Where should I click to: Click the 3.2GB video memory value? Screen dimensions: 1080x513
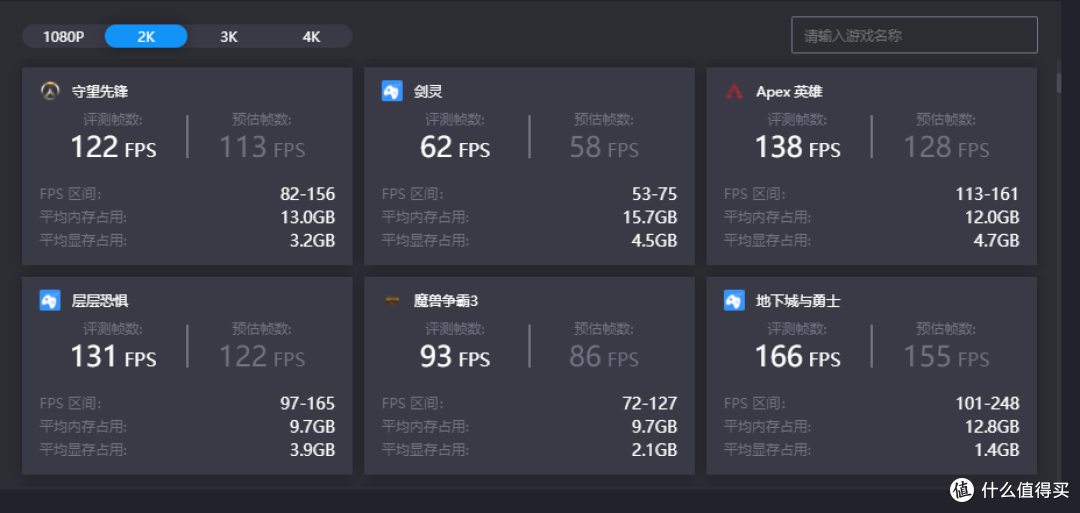coord(312,241)
